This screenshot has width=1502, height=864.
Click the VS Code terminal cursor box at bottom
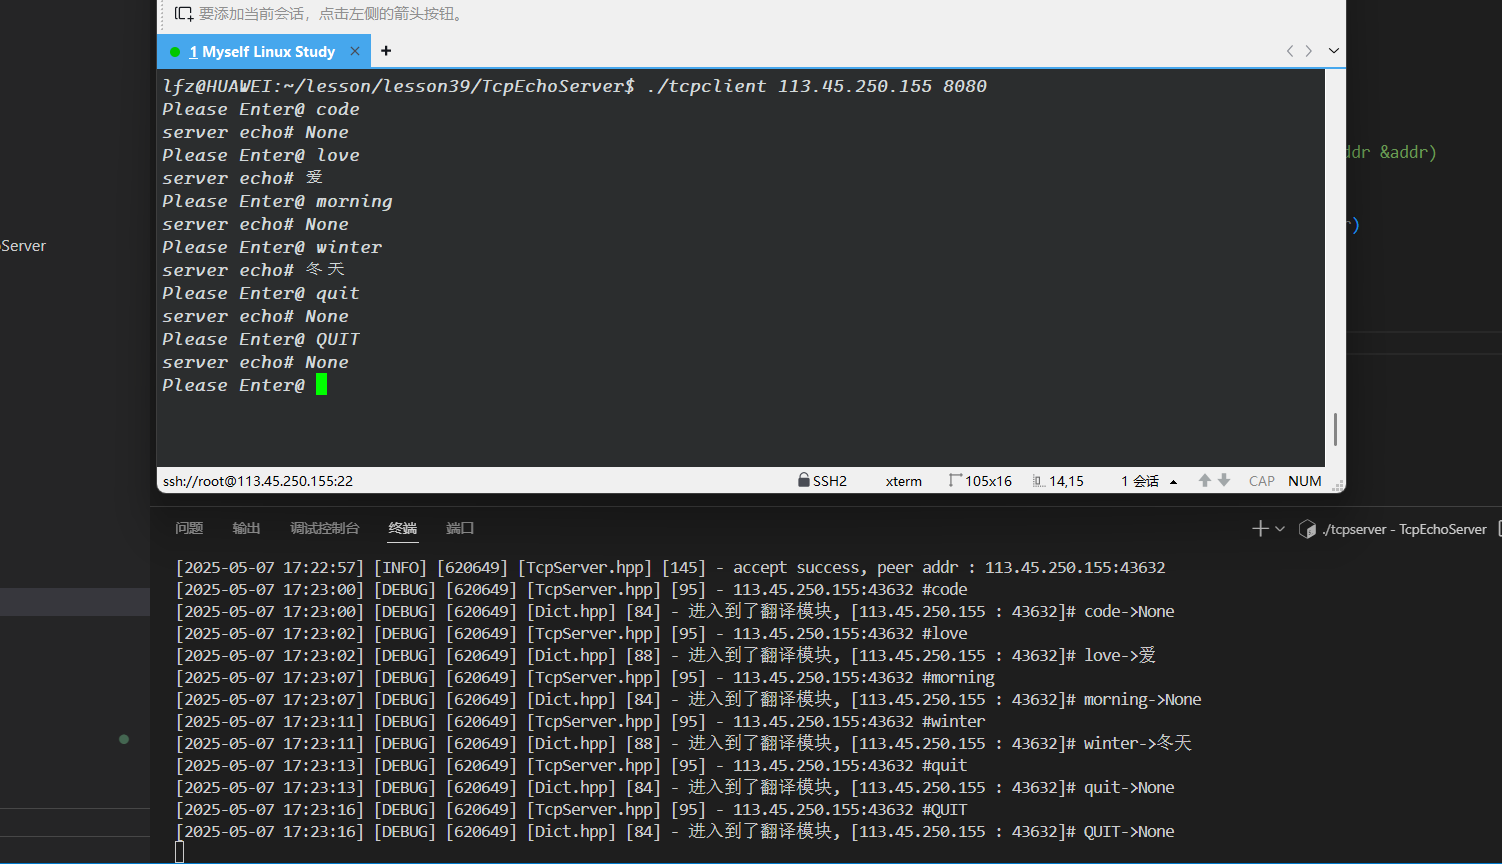point(180,852)
